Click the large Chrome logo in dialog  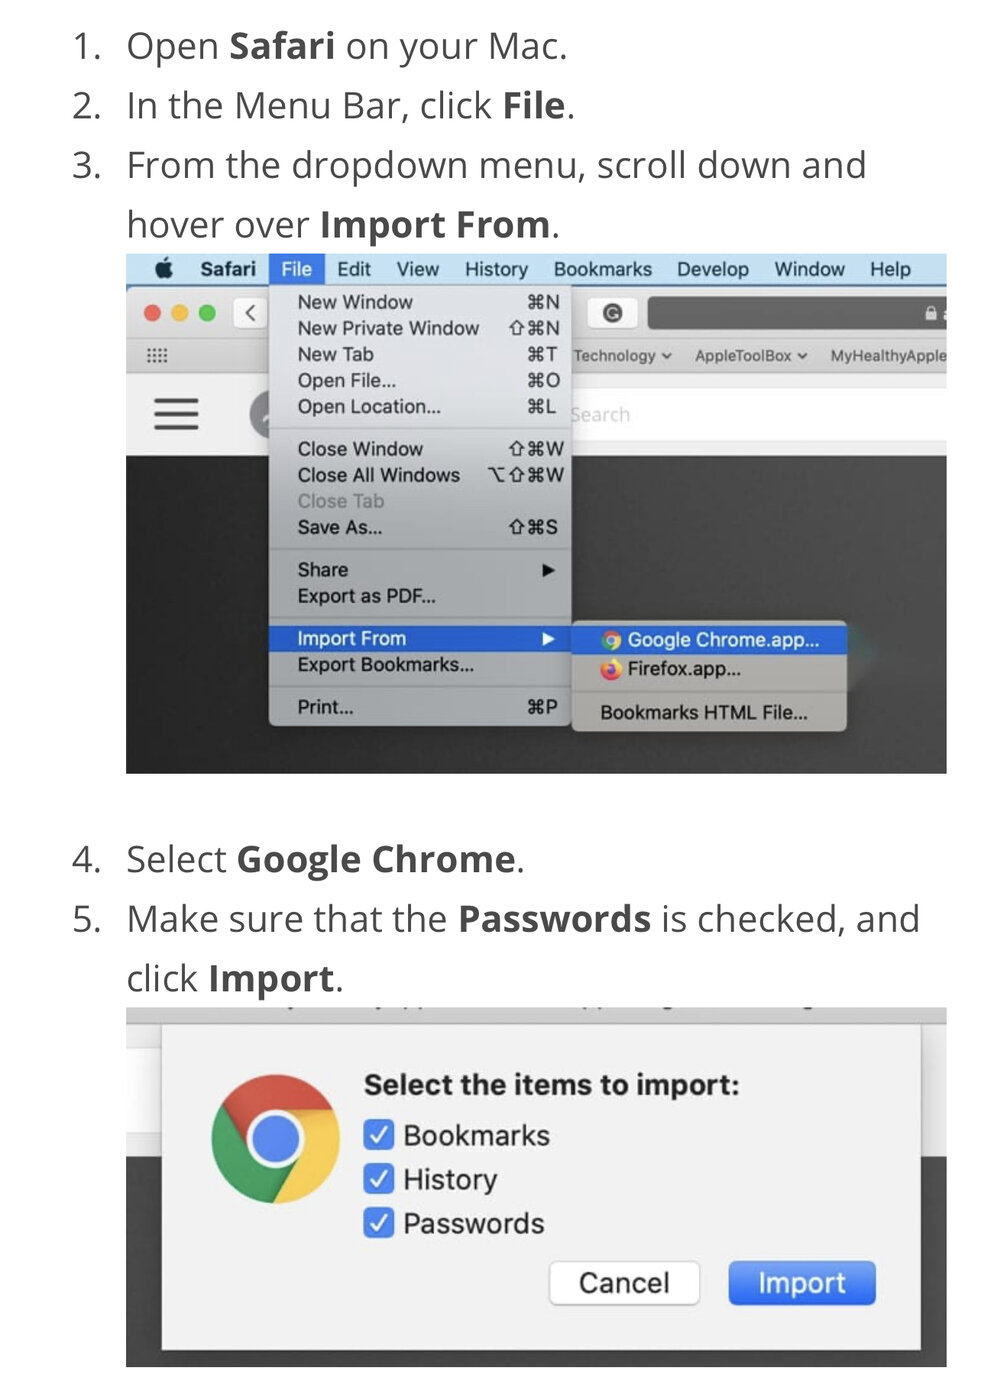tap(275, 1139)
